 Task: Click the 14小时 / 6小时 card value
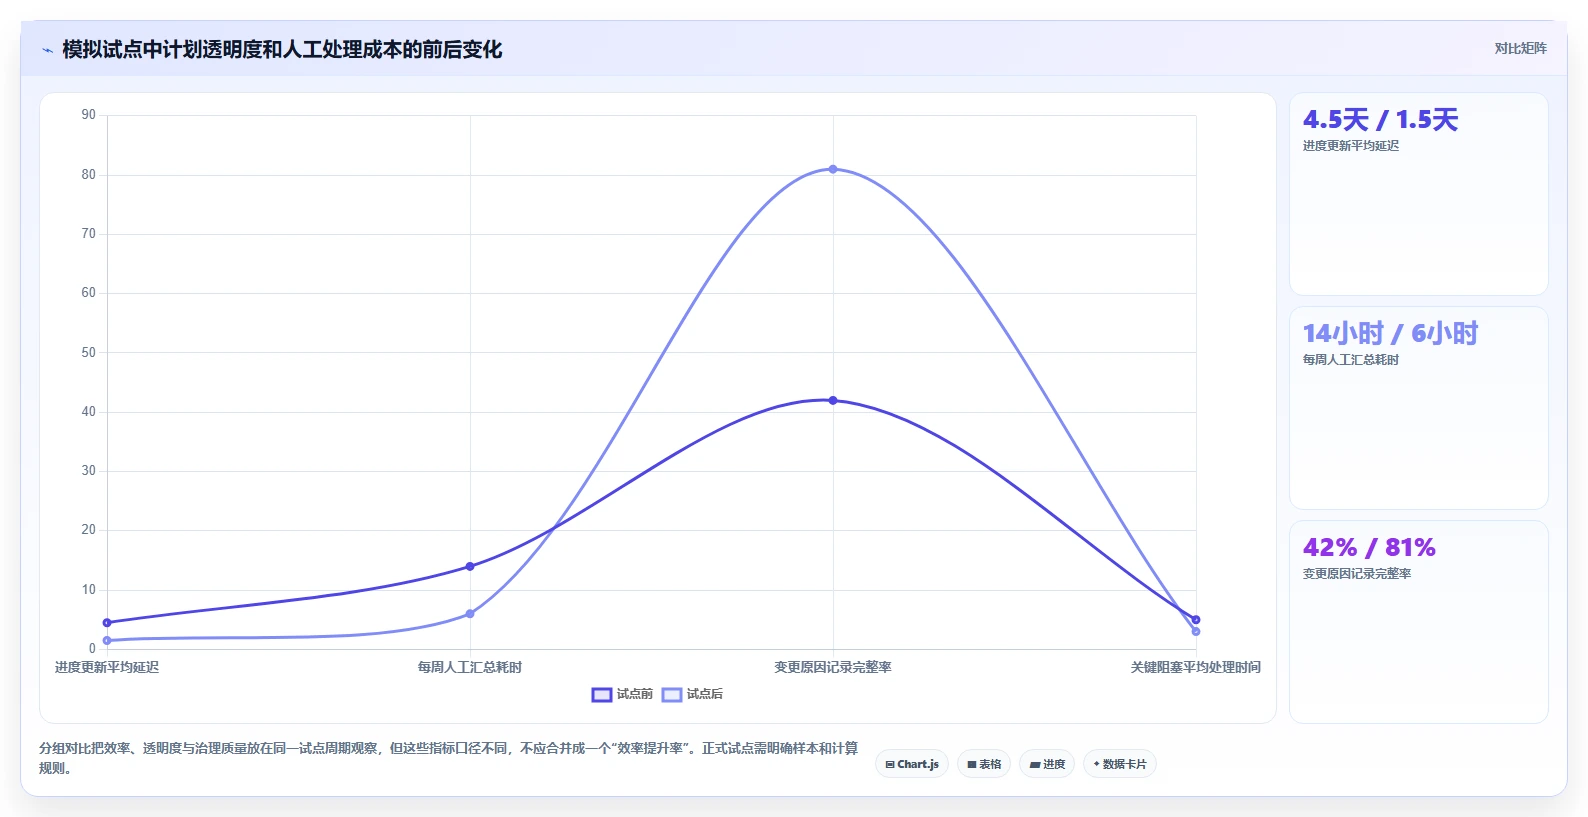(1390, 333)
